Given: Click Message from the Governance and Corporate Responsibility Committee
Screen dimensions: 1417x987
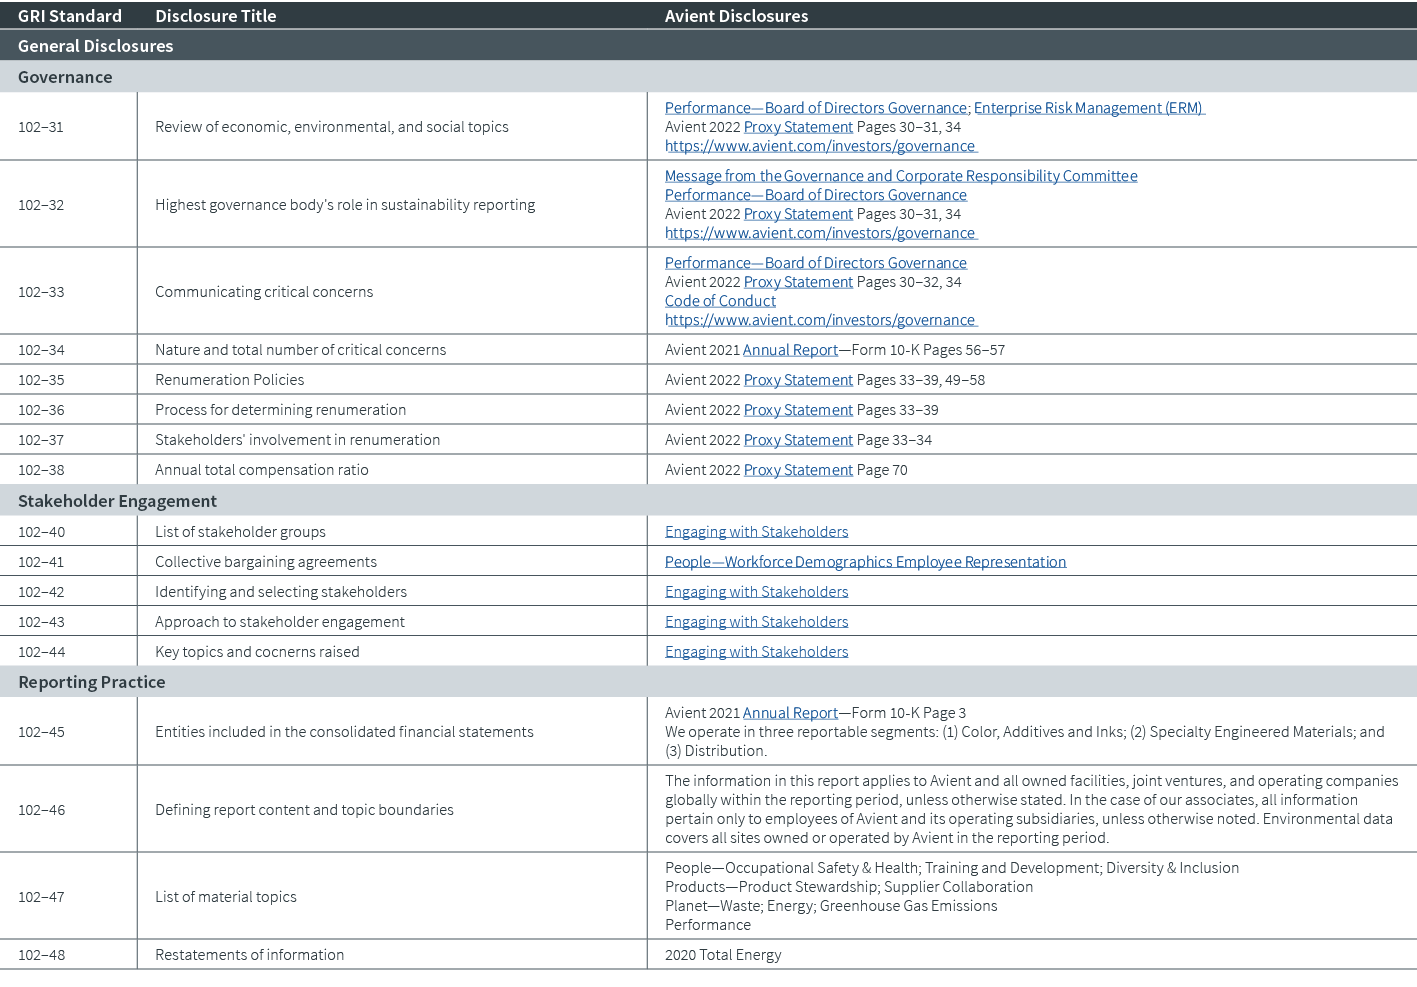Looking at the screenshot, I should (900, 175).
